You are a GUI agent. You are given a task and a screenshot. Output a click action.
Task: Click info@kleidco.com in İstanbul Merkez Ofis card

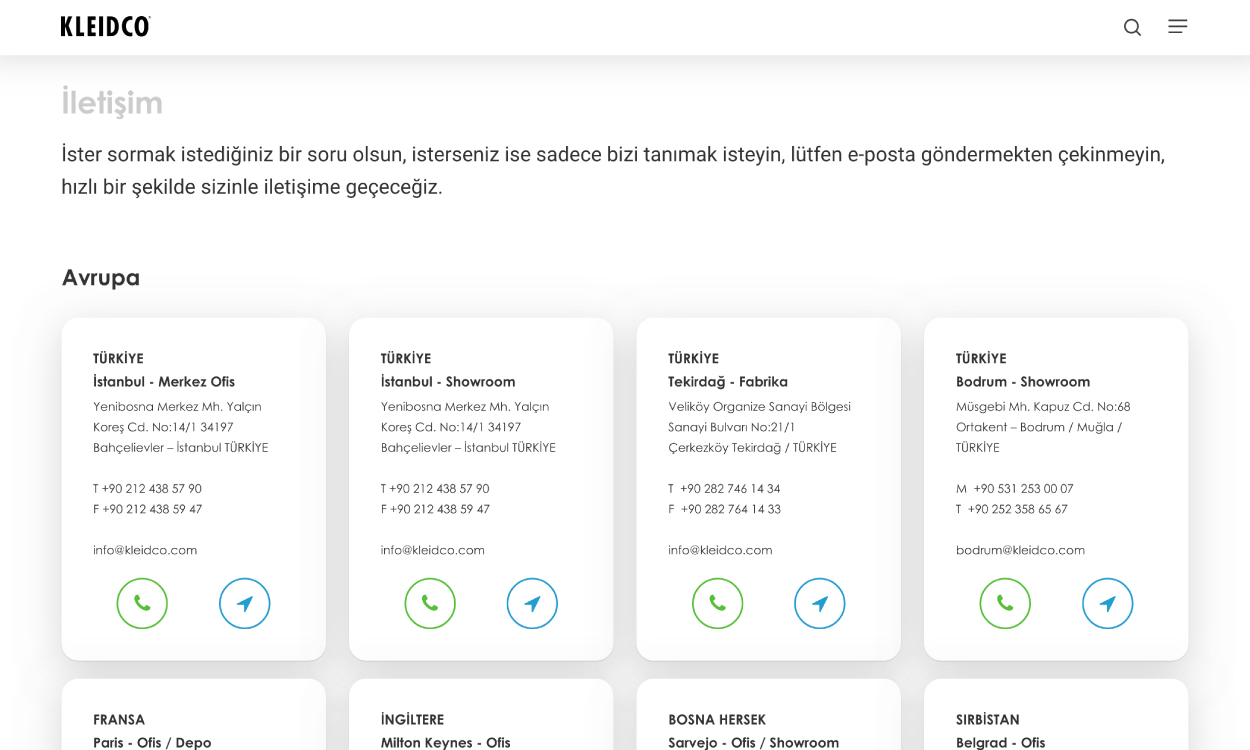click(x=145, y=550)
